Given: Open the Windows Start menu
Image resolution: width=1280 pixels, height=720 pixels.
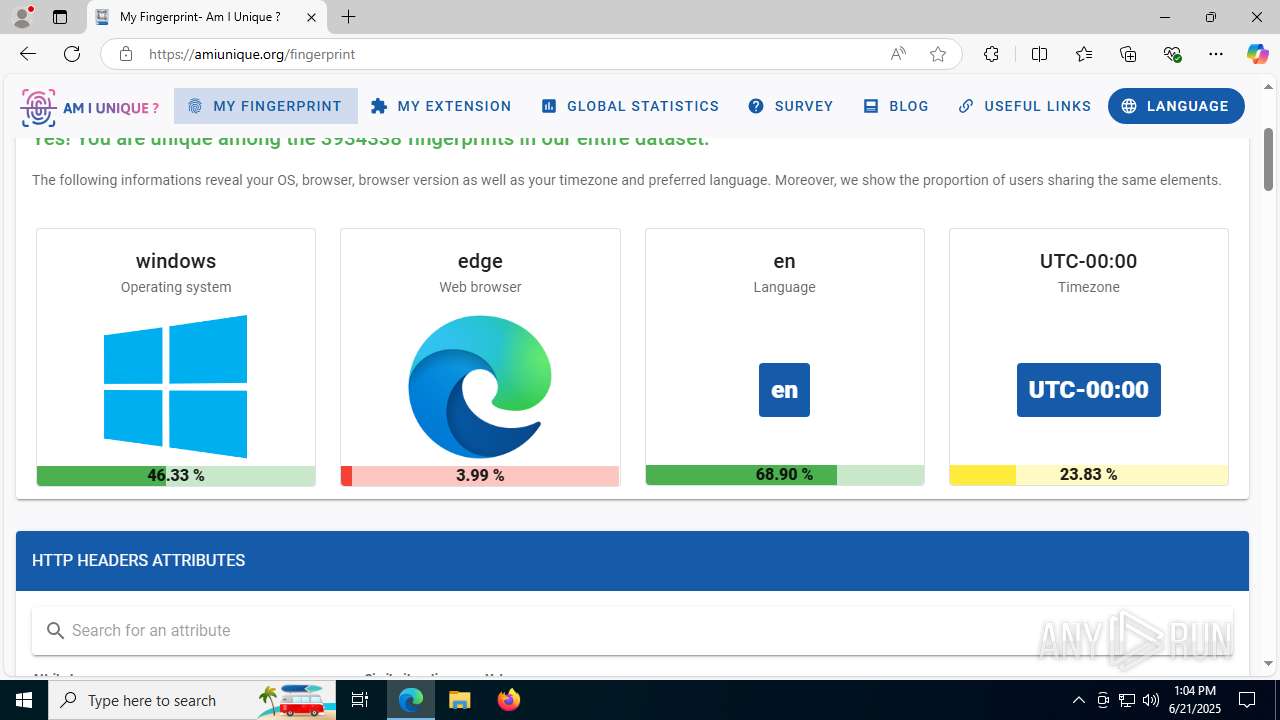Looking at the screenshot, I should (24, 700).
